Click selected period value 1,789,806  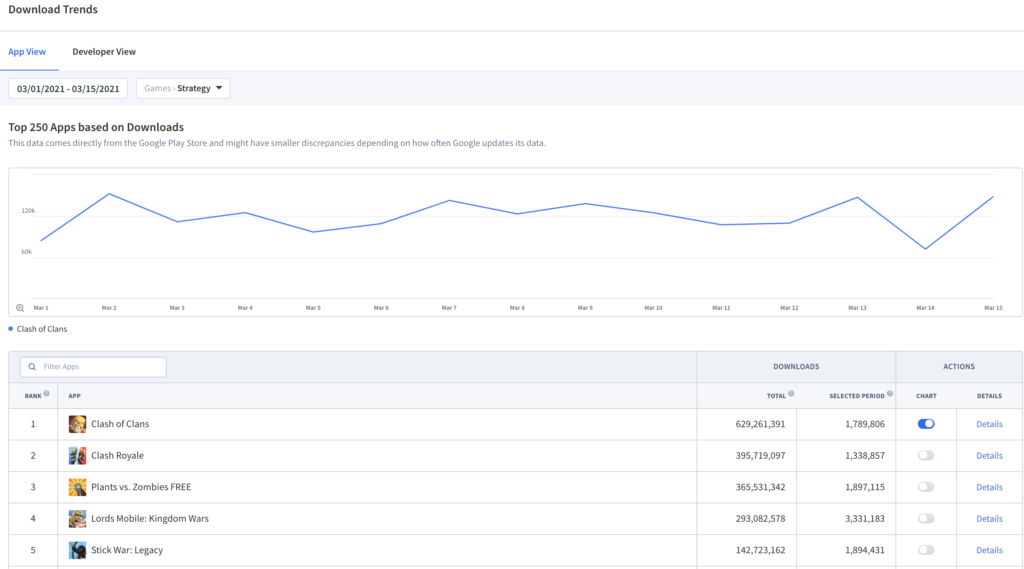[865, 424]
